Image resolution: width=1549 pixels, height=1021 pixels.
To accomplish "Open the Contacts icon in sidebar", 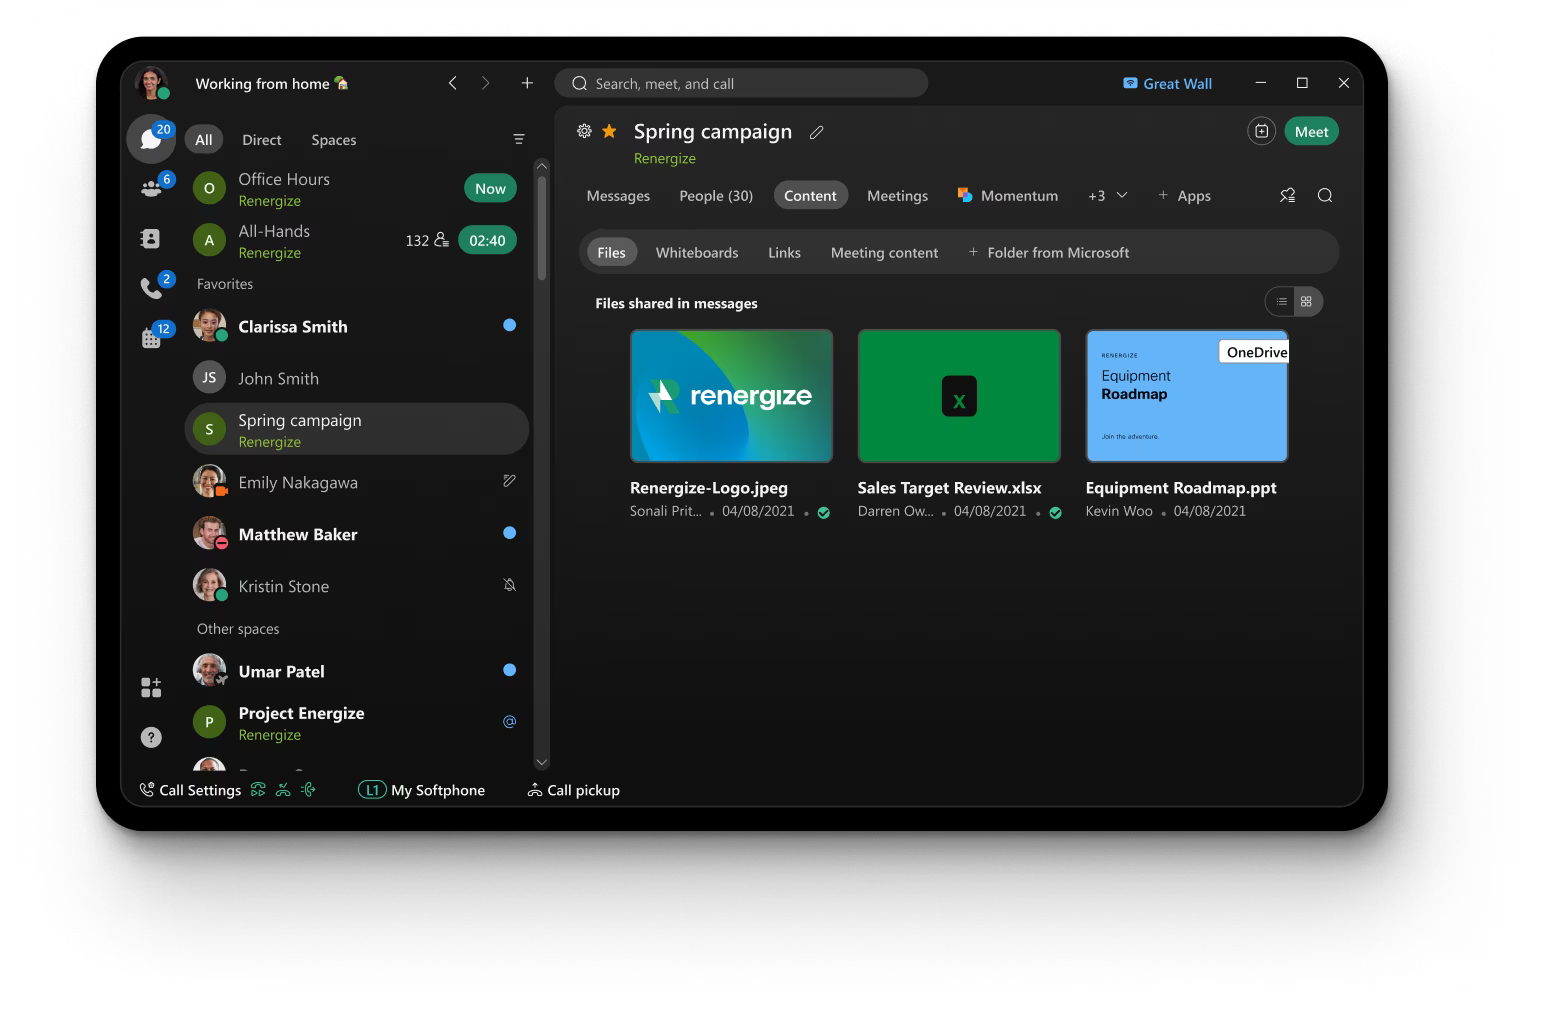I will point(150,238).
